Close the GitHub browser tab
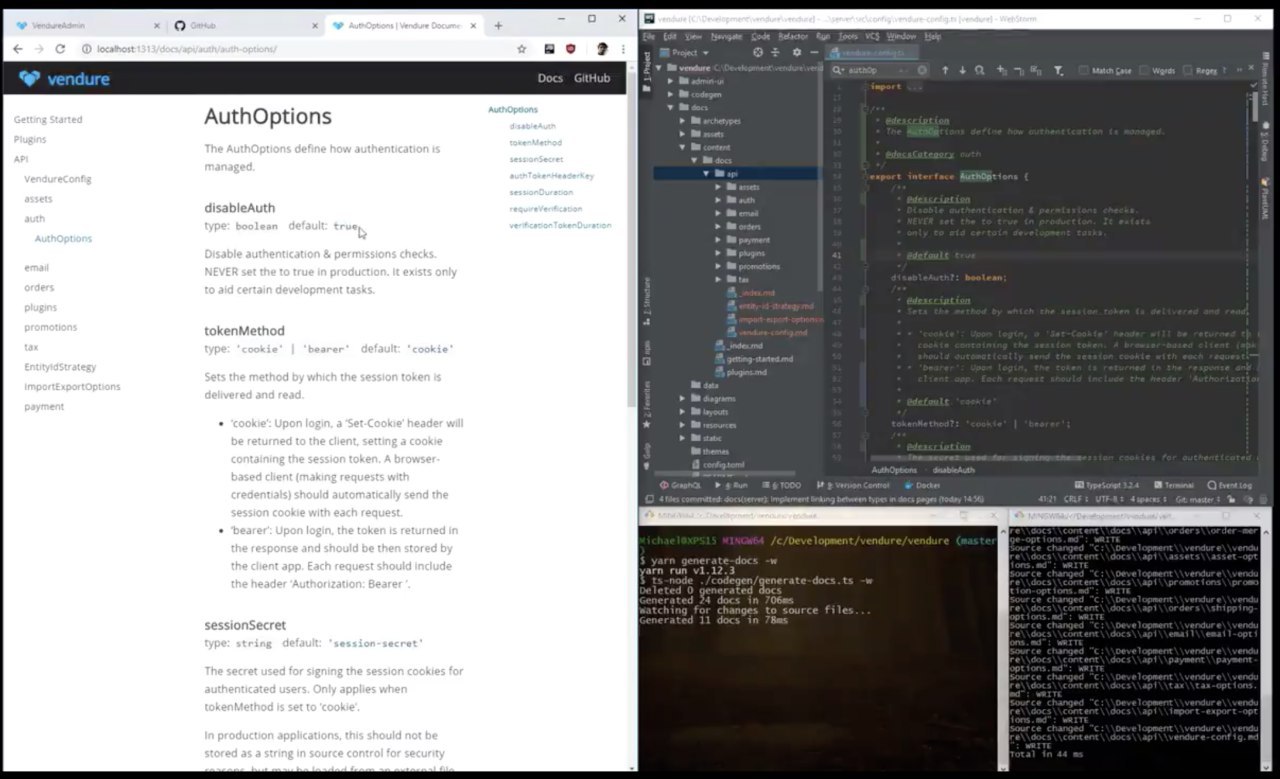 point(314,25)
